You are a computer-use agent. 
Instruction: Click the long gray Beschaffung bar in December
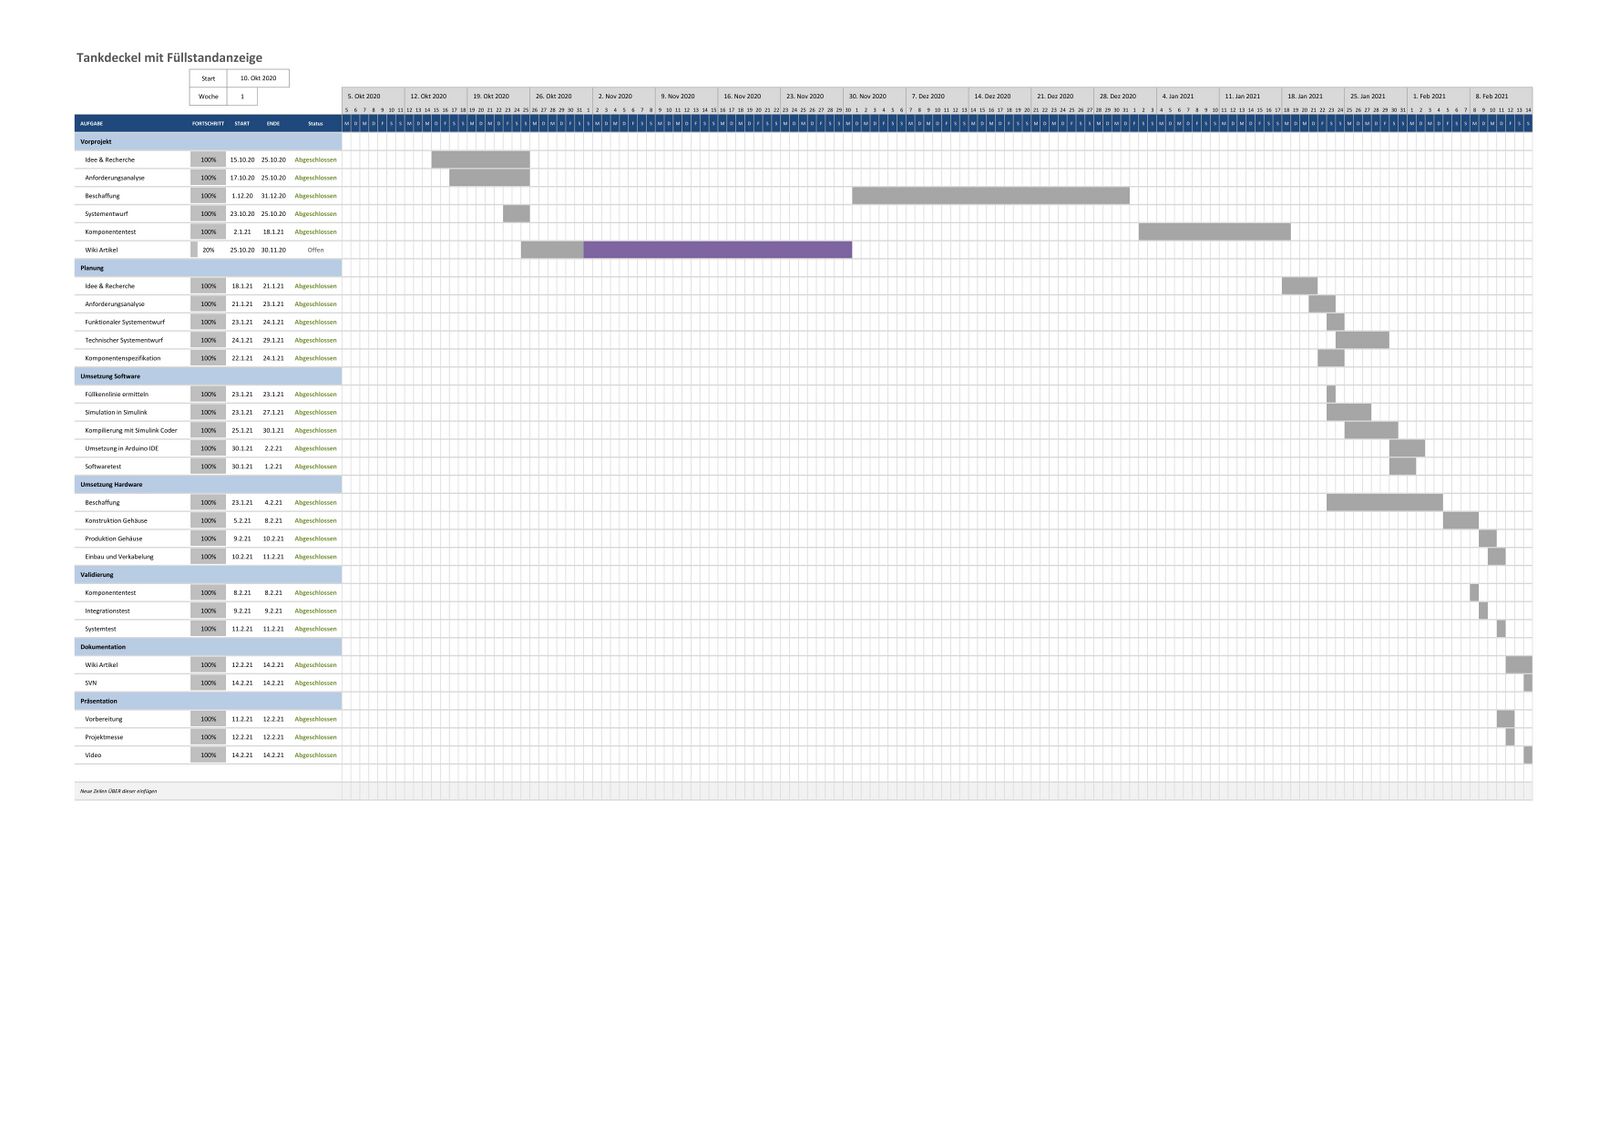990,196
